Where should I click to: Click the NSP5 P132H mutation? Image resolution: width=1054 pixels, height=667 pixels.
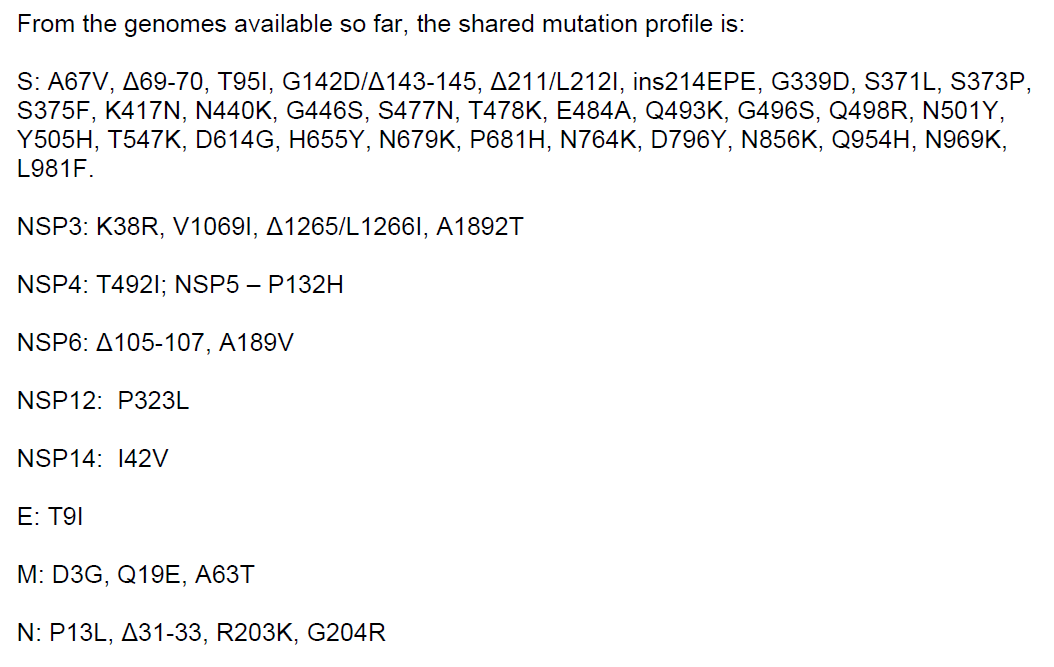tap(306, 286)
